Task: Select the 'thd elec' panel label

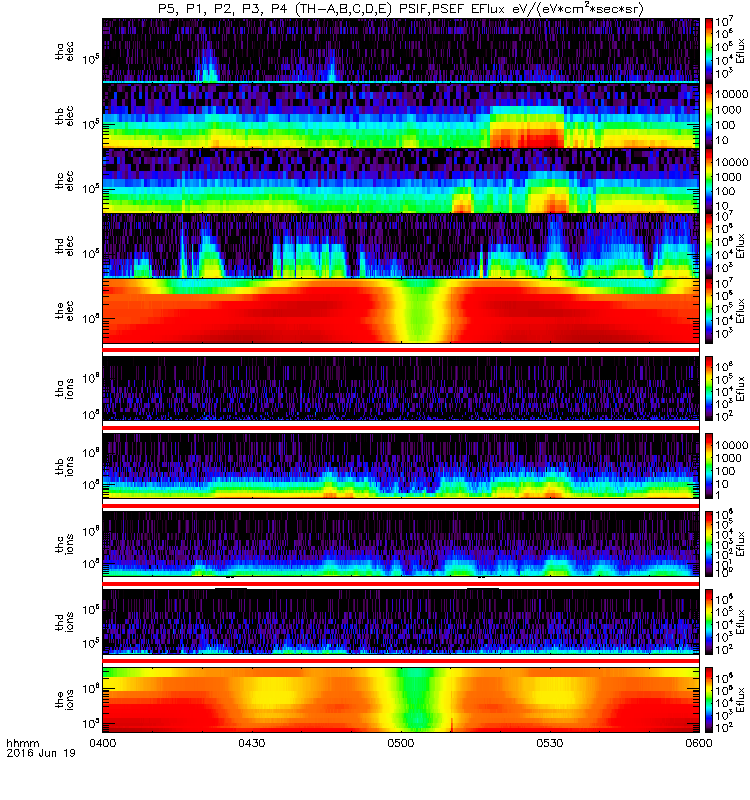Action: pos(64,245)
